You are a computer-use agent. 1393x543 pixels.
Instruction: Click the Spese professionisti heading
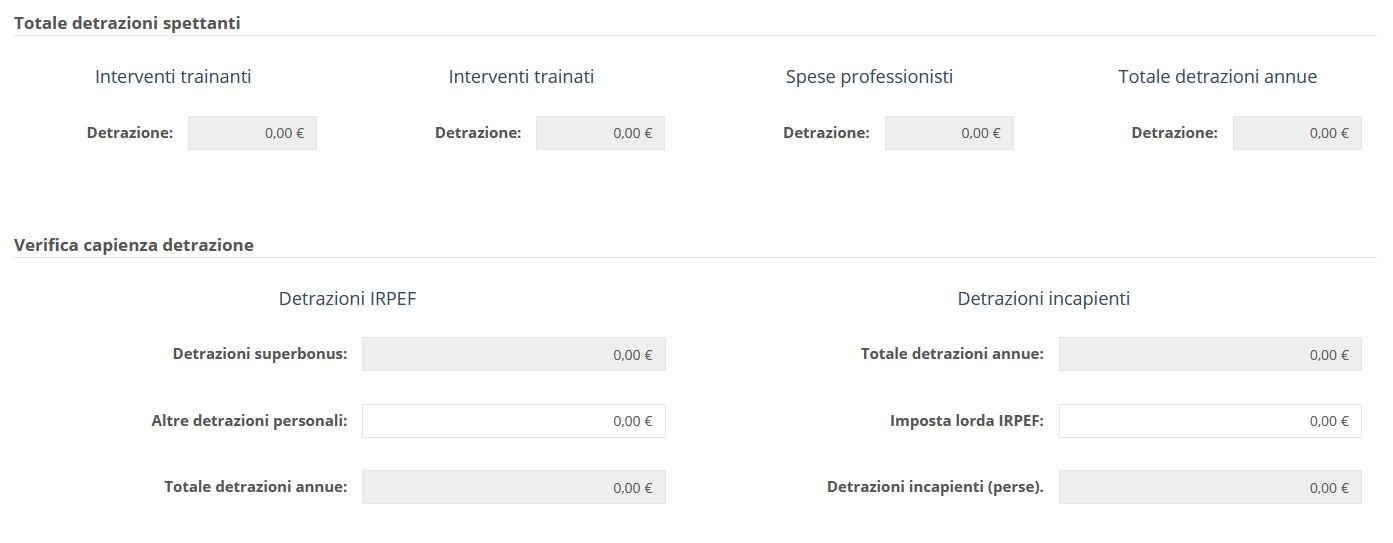tap(869, 77)
